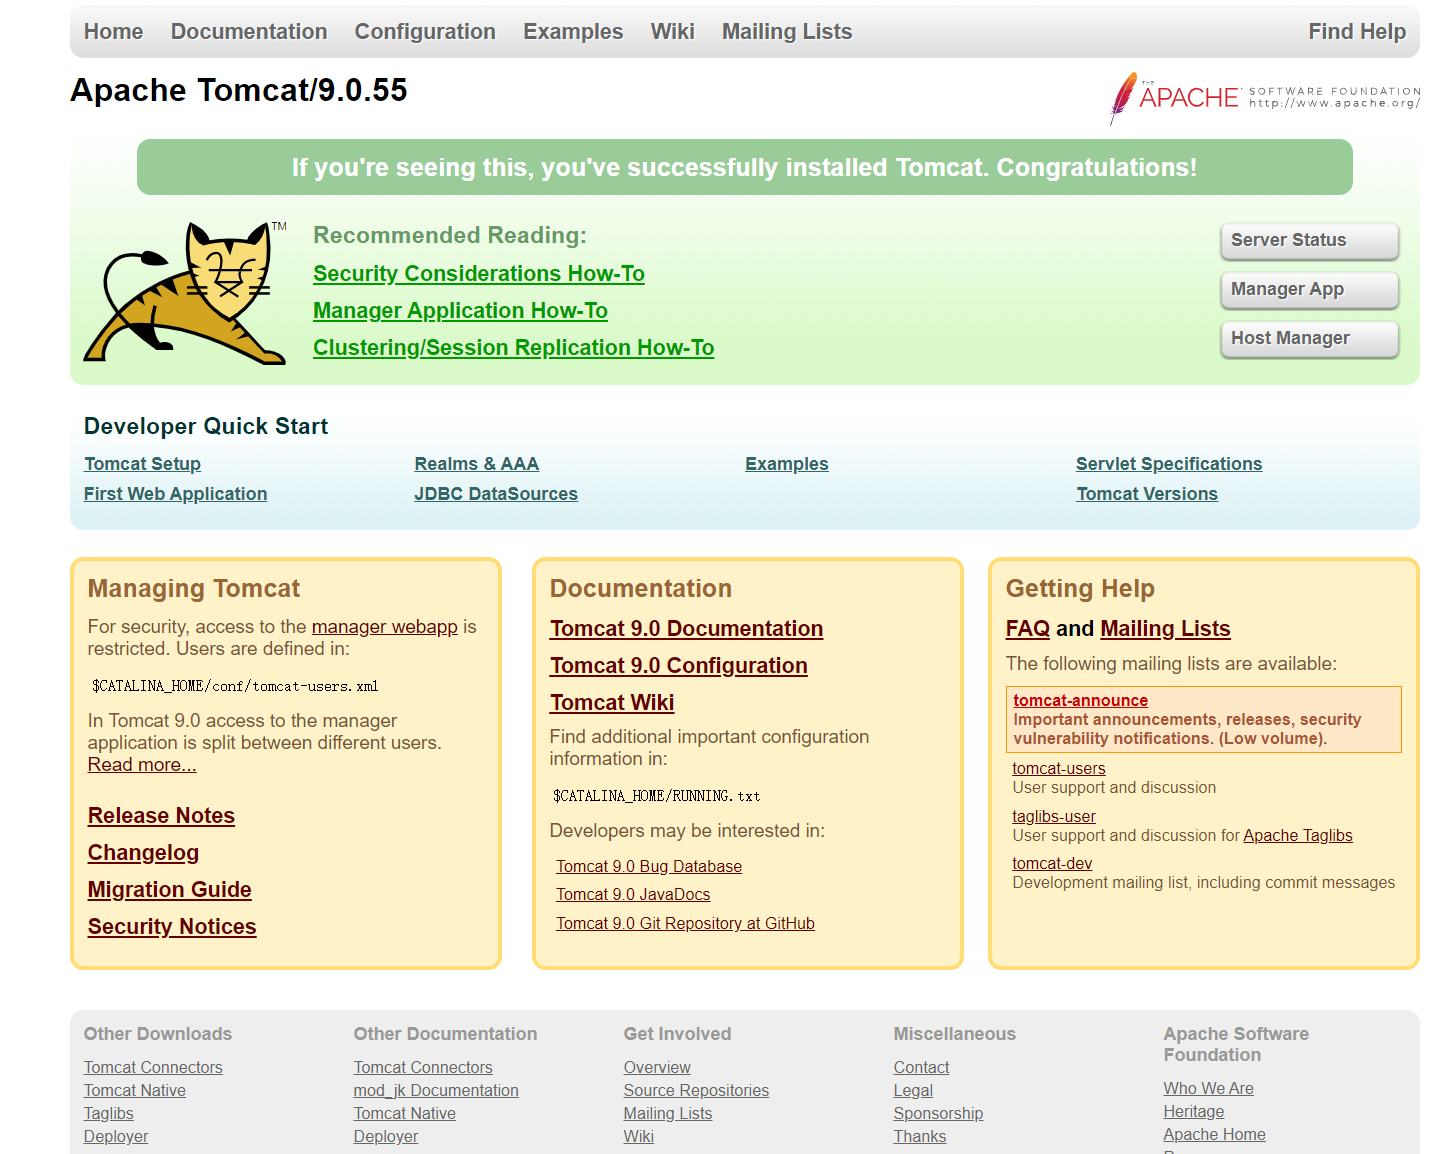The width and height of the screenshot is (1449, 1154).
Task: Open the Release Notes link
Action: 161,816
